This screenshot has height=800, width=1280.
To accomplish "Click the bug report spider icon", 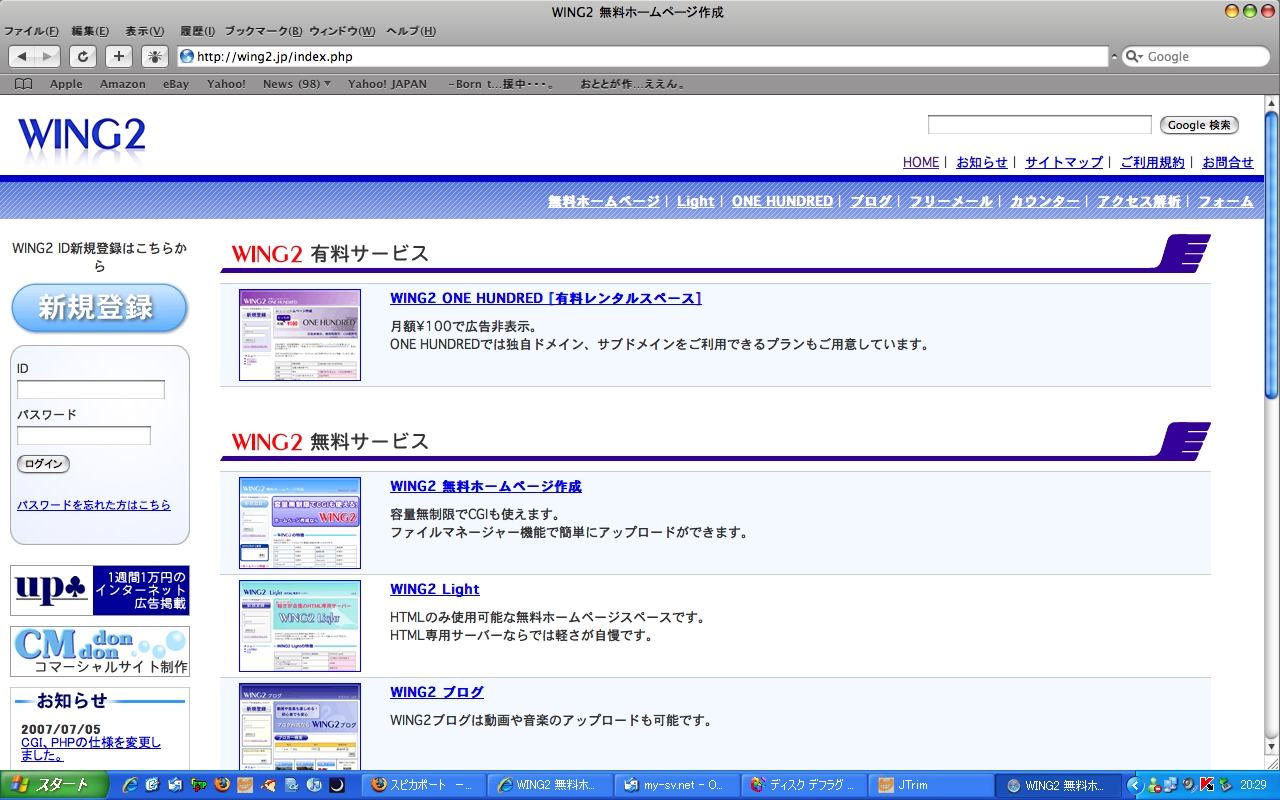I will point(155,57).
